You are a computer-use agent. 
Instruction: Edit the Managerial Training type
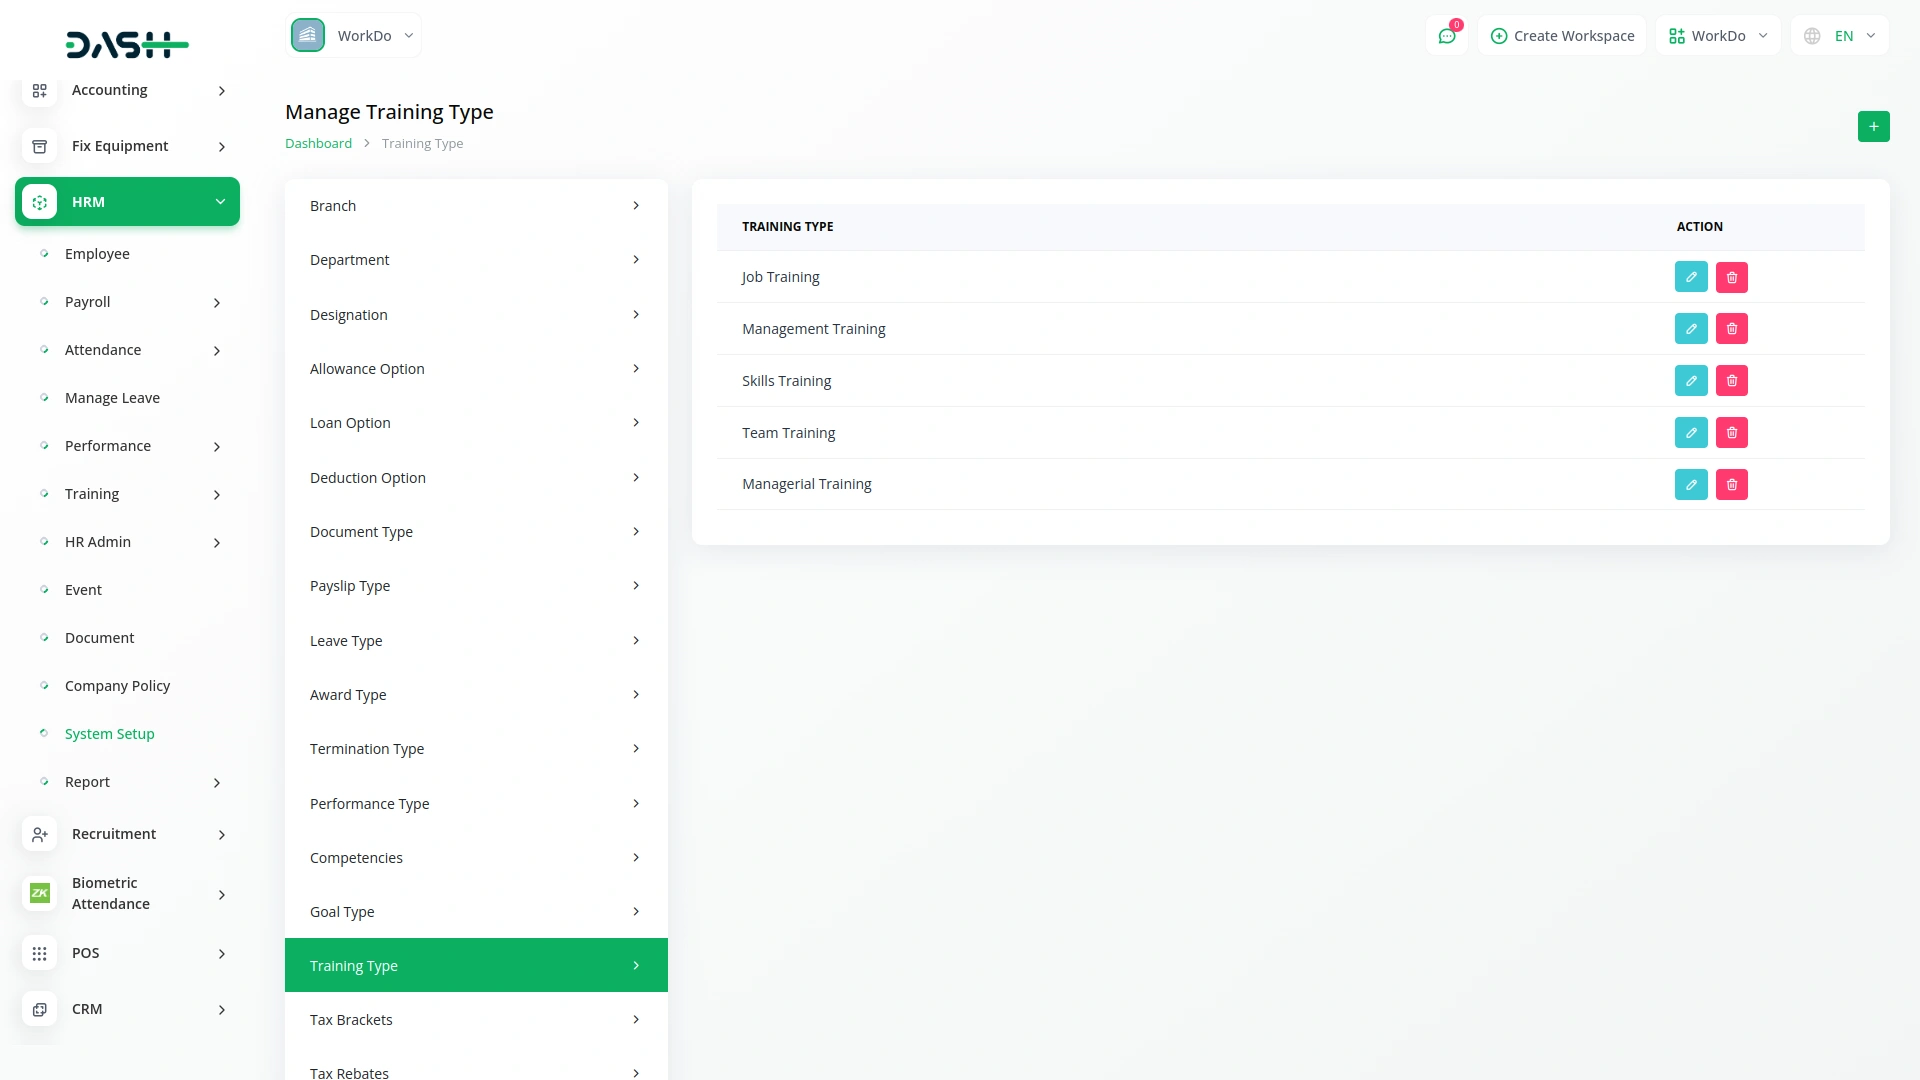pos(1691,485)
